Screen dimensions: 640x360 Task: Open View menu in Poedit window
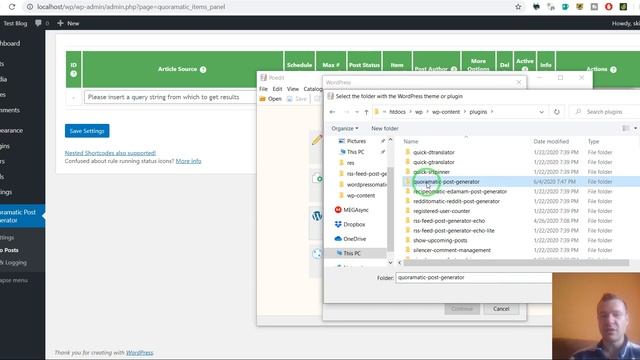click(293, 89)
